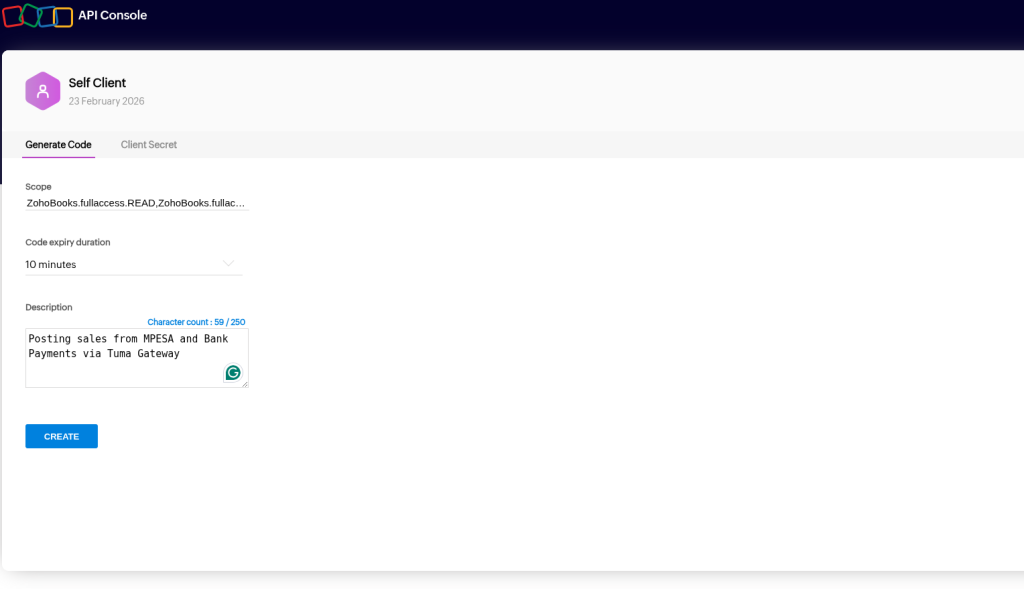
Task: Open the Code expiry duration dropdown arrow
Action: (228, 264)
